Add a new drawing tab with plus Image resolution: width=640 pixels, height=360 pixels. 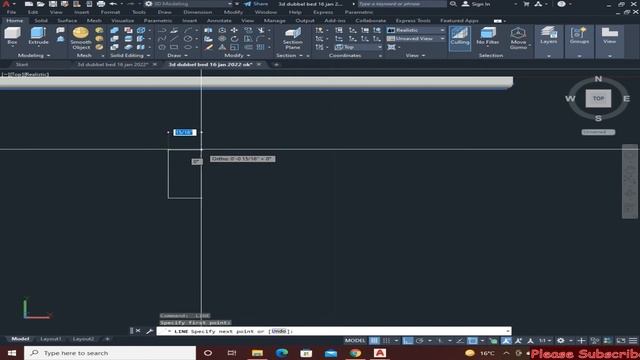point(276,64)
